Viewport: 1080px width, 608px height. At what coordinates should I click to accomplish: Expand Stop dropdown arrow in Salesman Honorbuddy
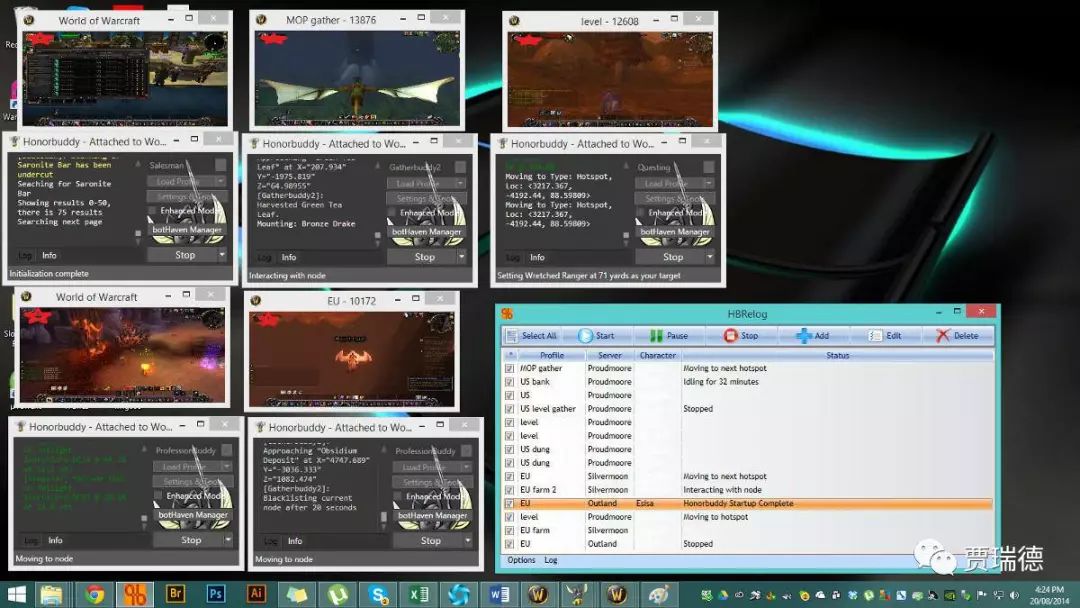coord(222,255)
